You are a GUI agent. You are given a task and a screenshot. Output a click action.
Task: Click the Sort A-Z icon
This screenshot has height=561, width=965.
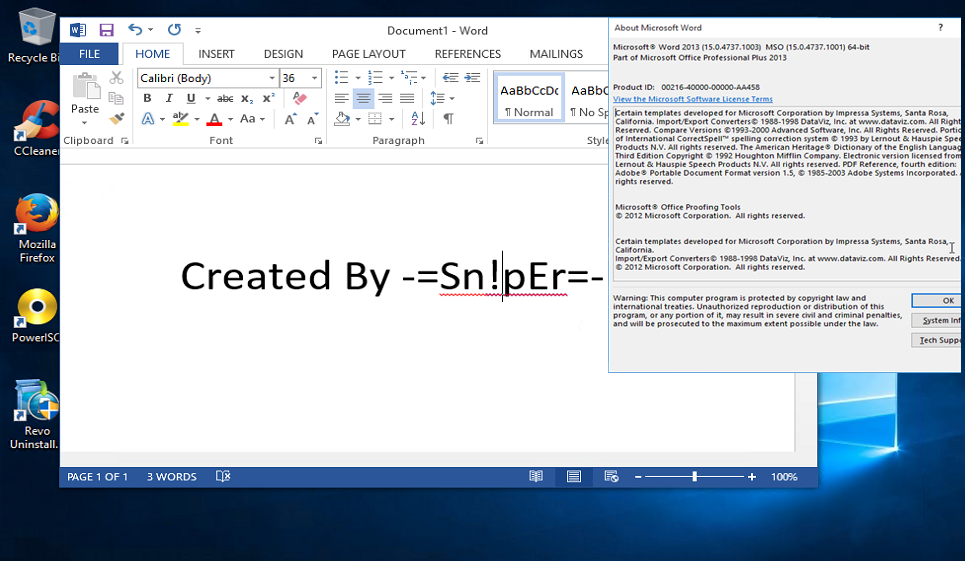(x=418, y=119)
